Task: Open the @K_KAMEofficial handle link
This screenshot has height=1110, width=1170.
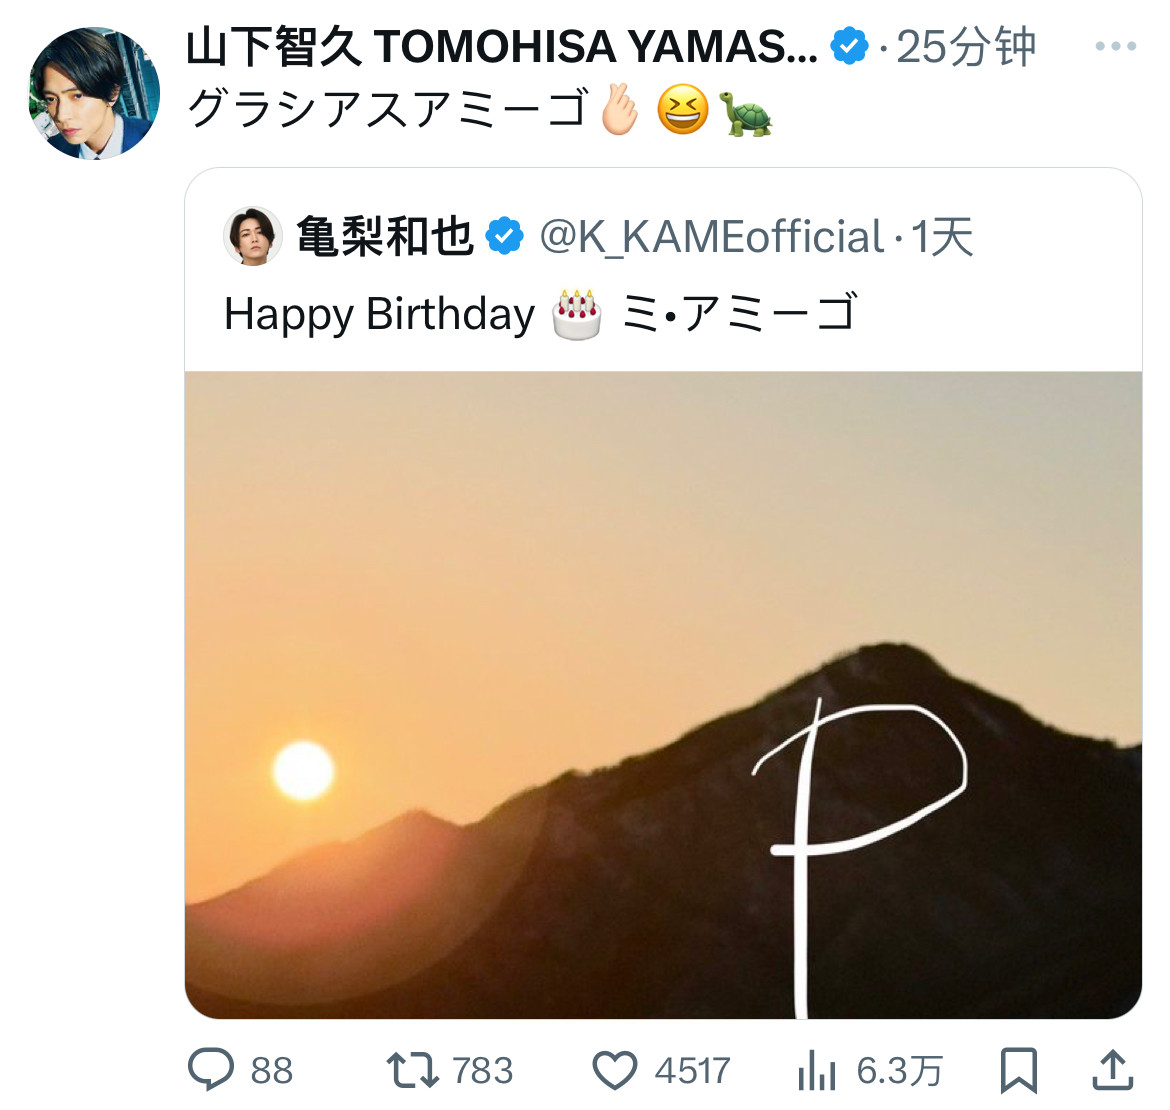Action: point(711,237)
